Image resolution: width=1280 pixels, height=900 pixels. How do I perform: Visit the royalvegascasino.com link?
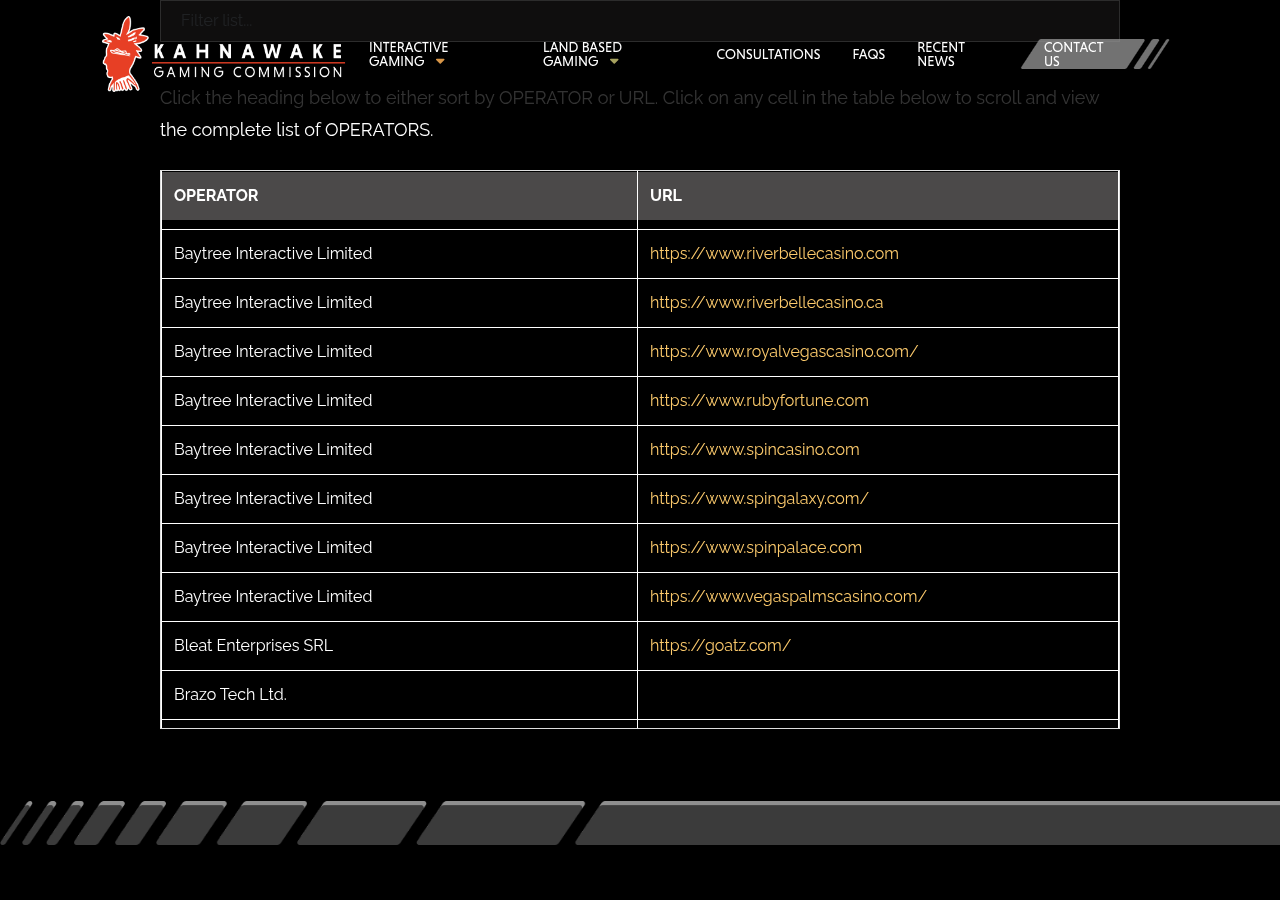(784, 352)
